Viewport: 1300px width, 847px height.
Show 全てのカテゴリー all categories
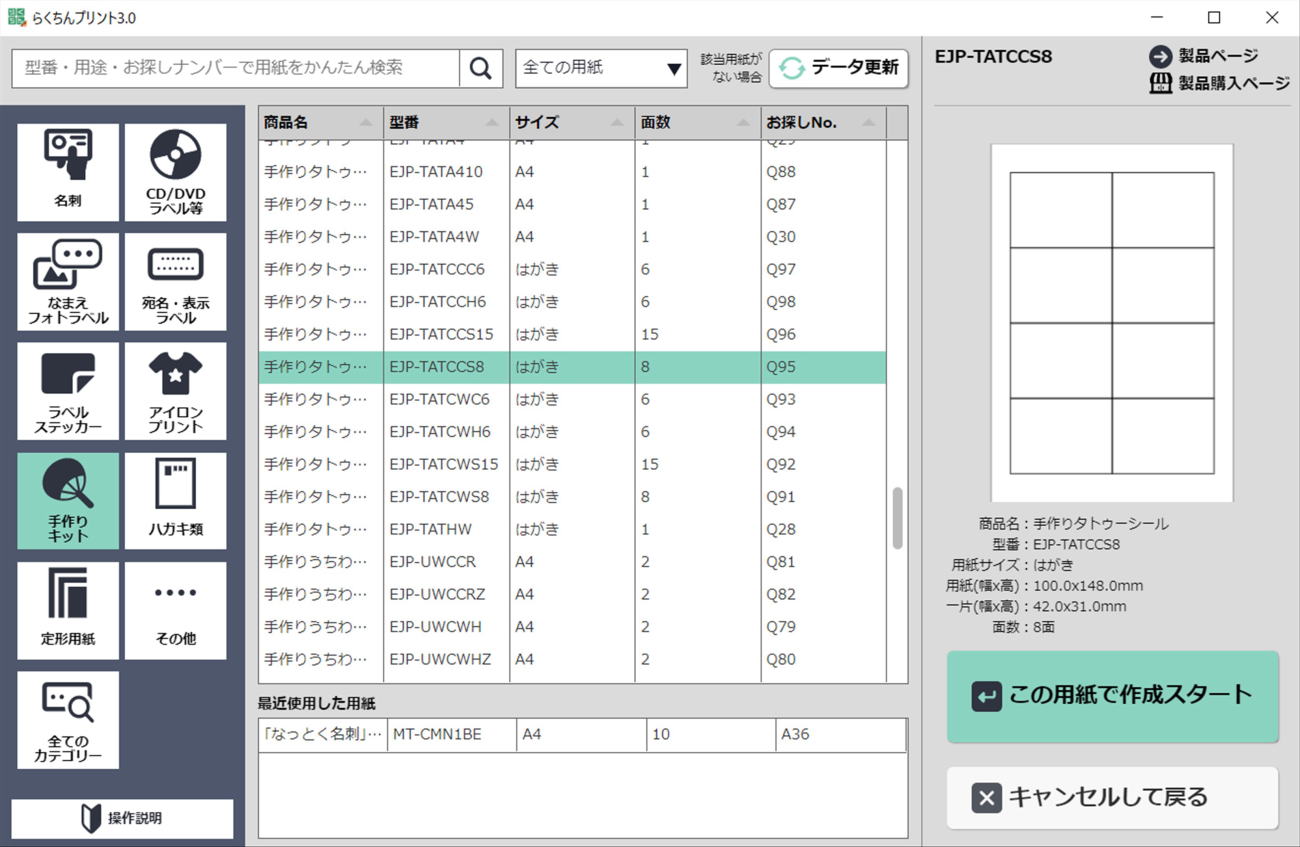68,720
